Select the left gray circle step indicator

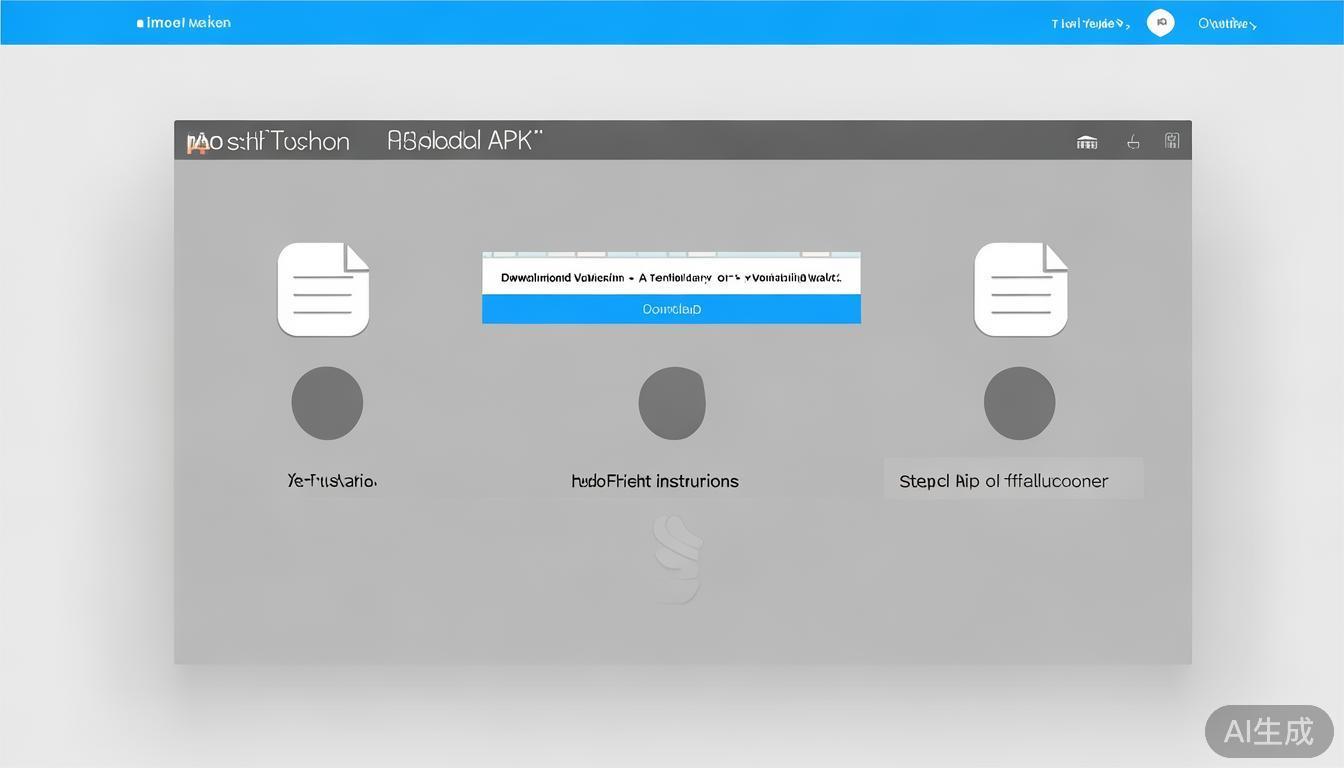click(x=327, y=403)
